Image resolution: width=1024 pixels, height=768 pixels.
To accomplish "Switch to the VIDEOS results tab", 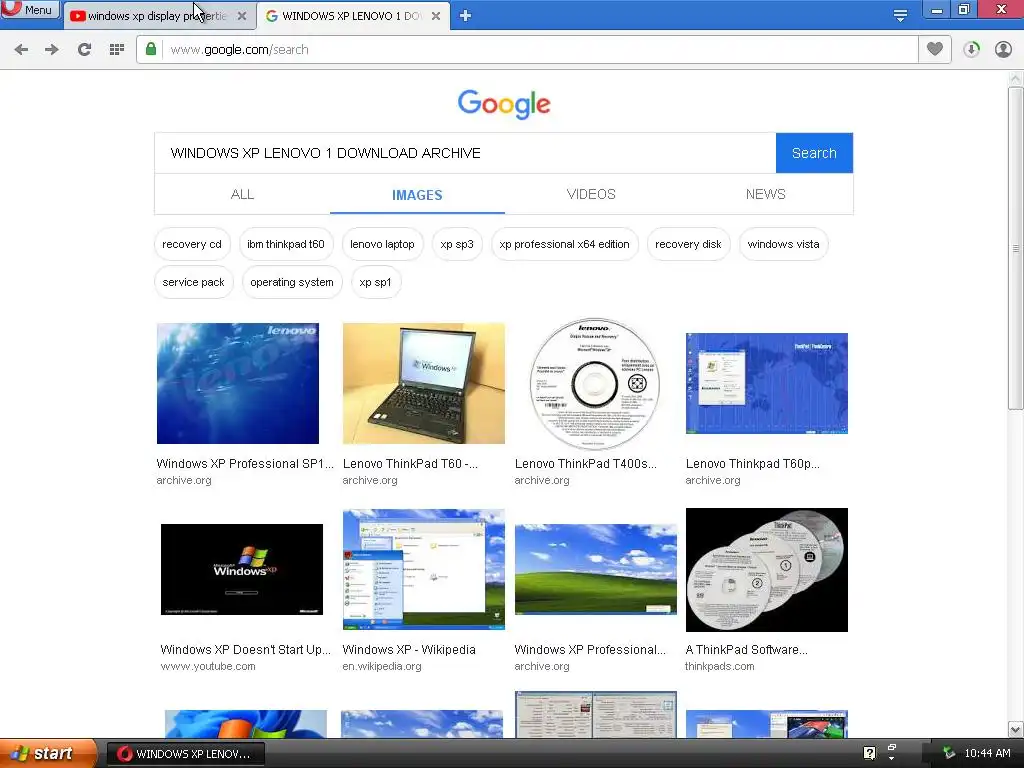I will (x=591, y=195).
